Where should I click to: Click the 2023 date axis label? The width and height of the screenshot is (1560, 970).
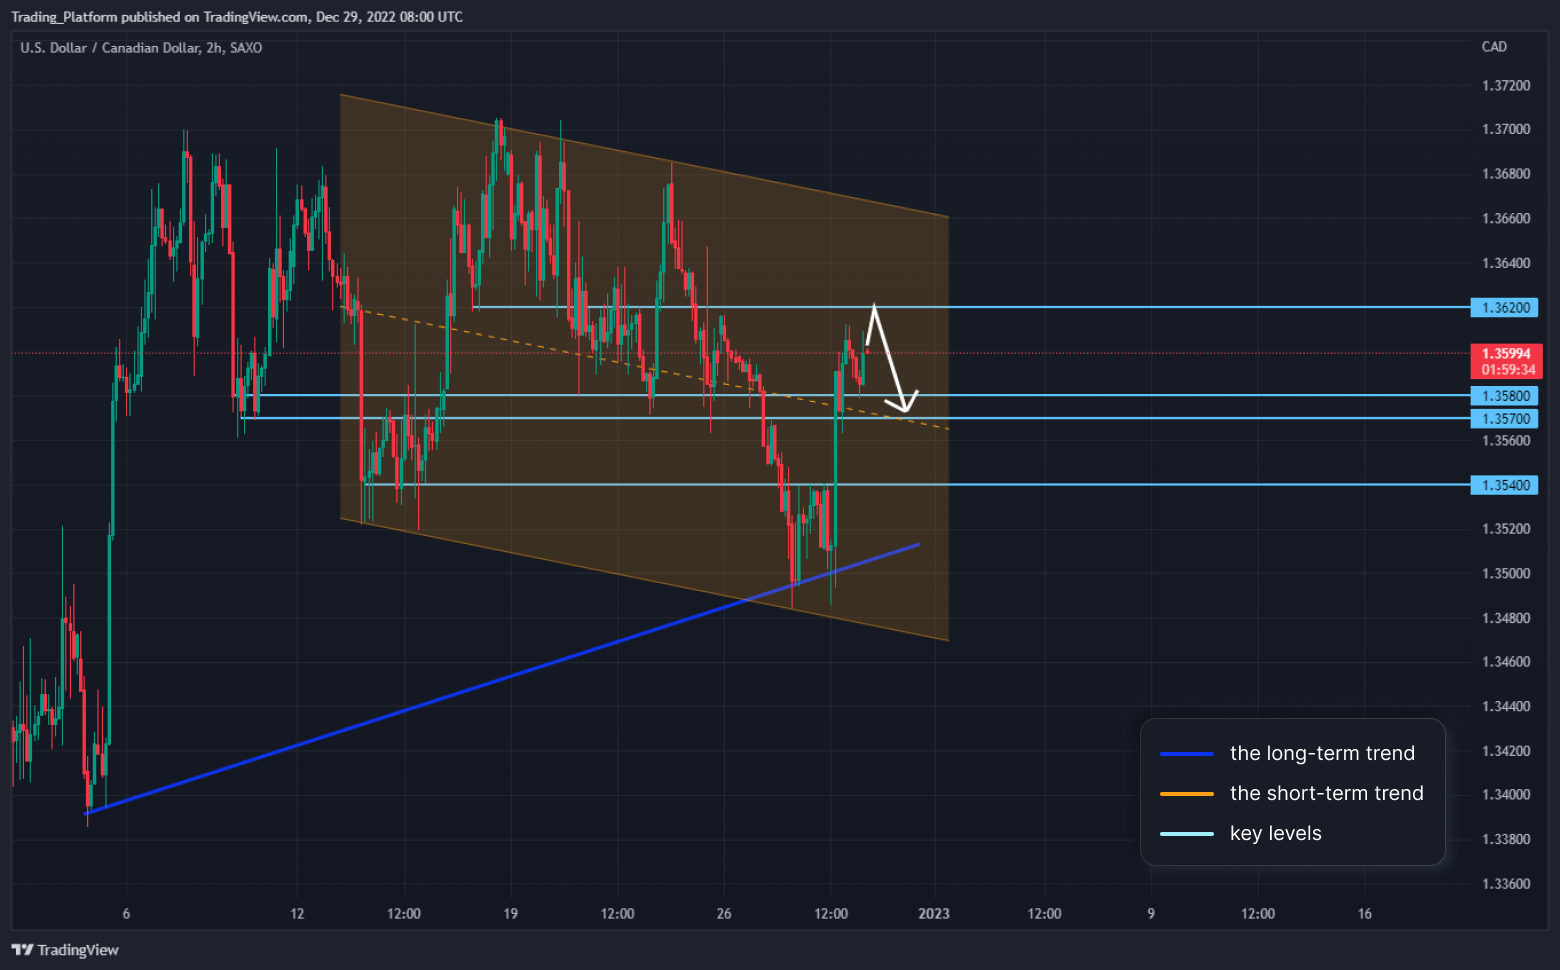click(934, 914)
